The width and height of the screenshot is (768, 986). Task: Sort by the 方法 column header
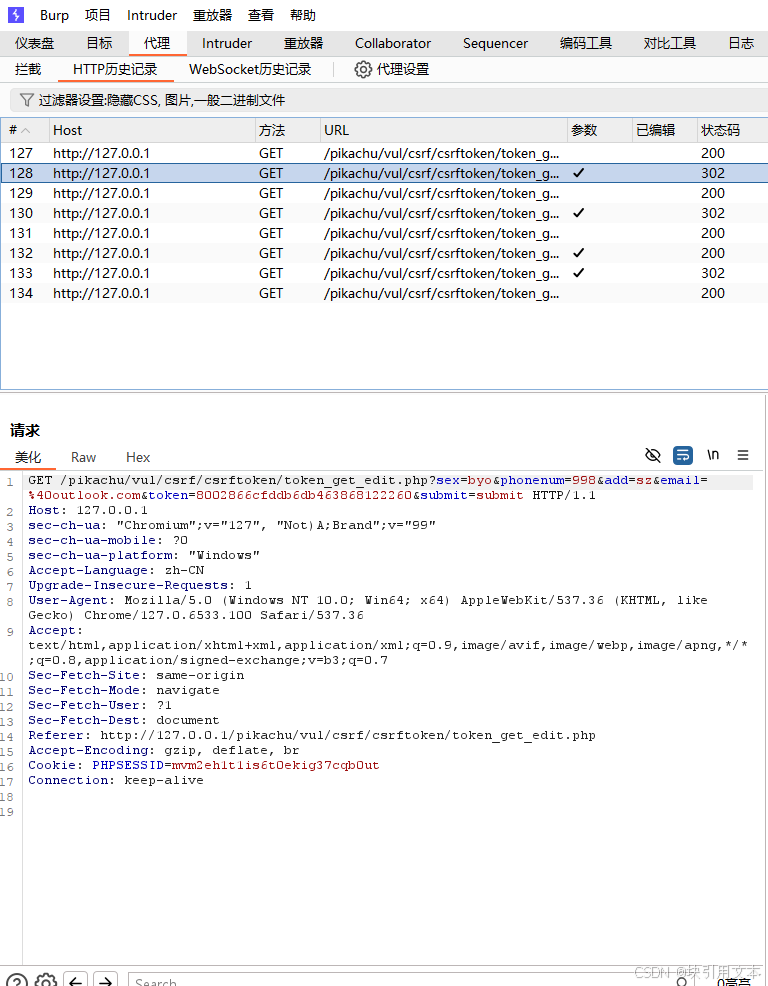287,130
